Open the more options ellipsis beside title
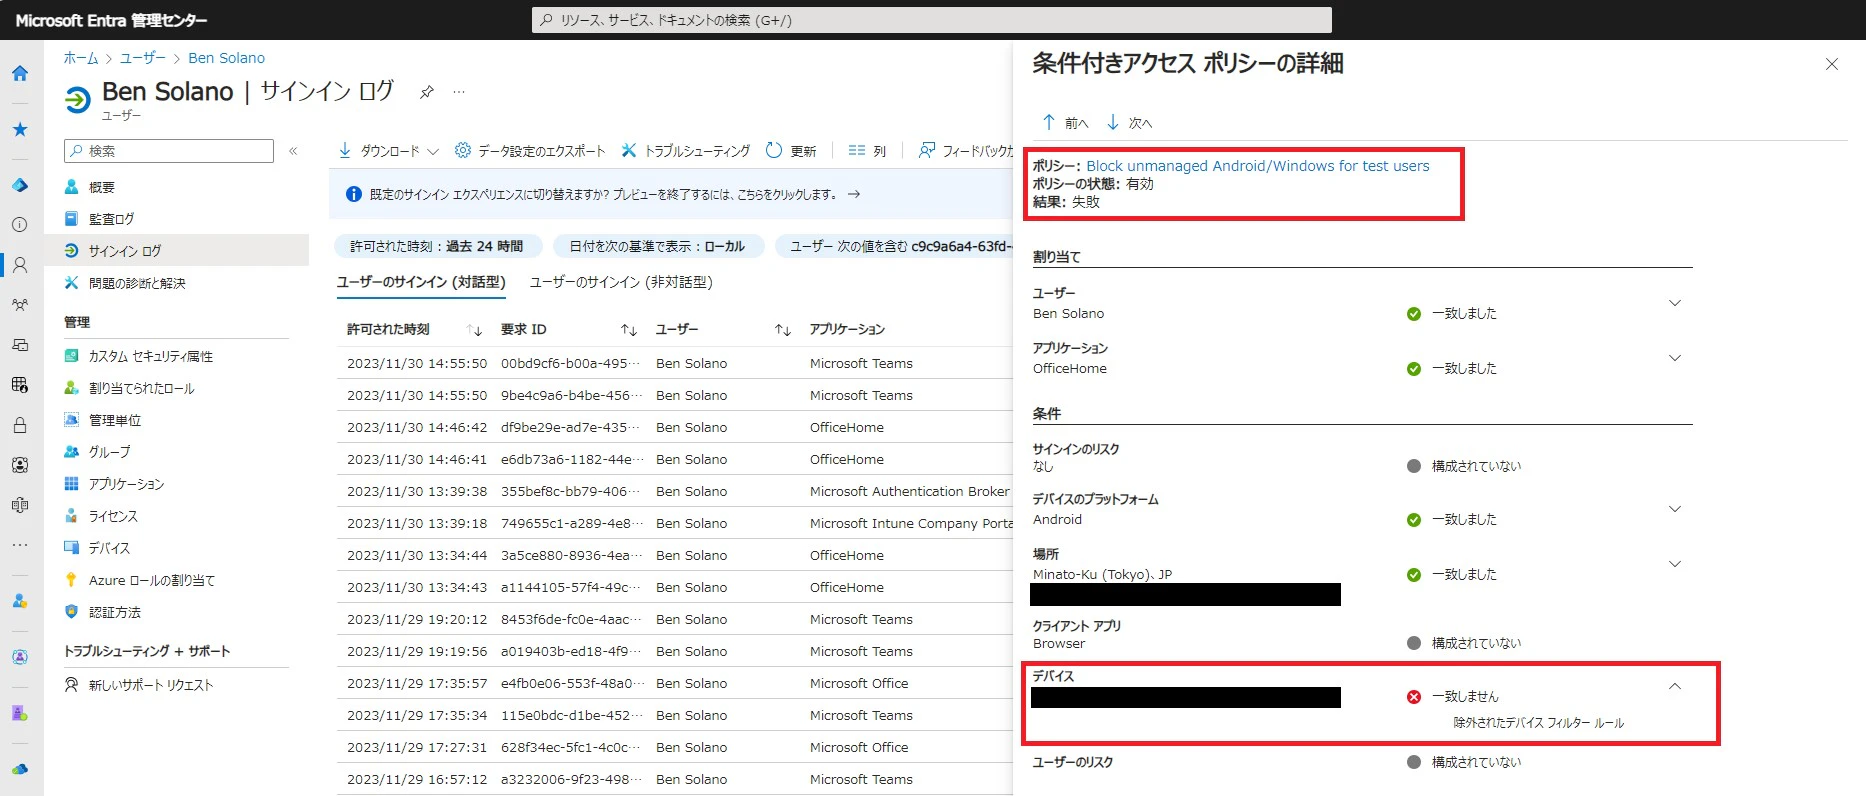The height and width of the screenshot is (796, 1866). [459, 92]
